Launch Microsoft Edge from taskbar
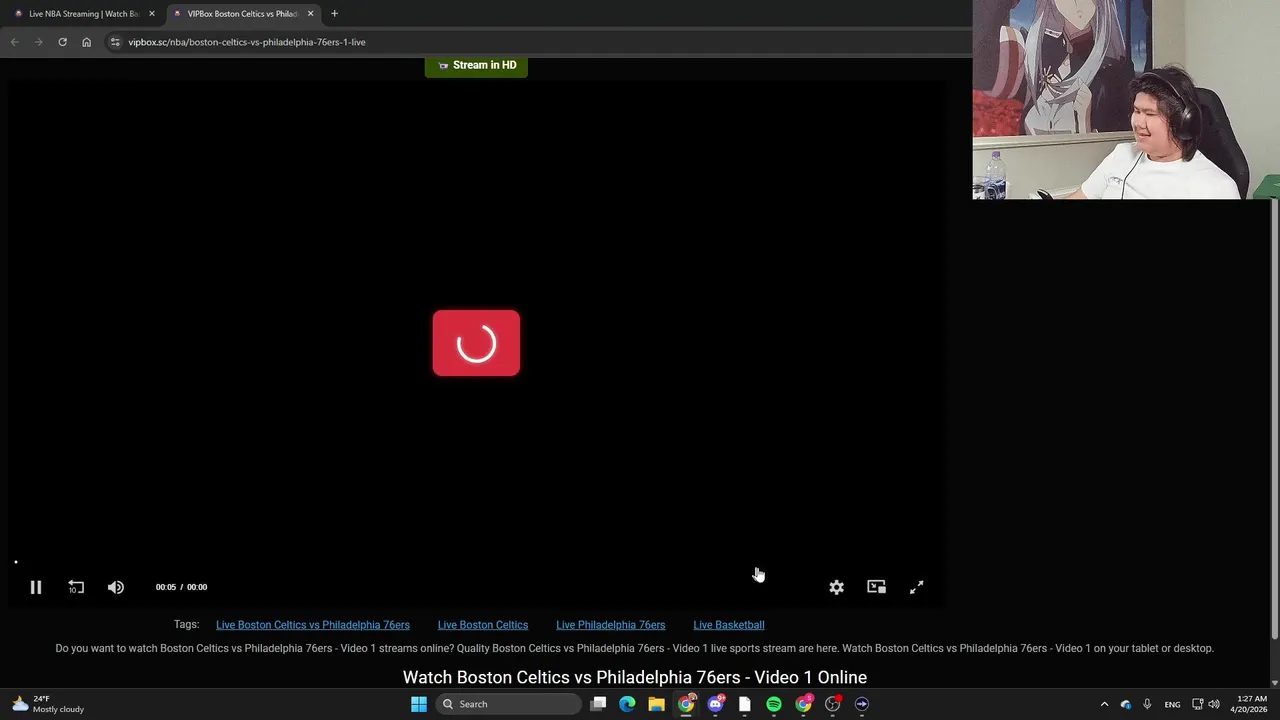 [627, 704]
